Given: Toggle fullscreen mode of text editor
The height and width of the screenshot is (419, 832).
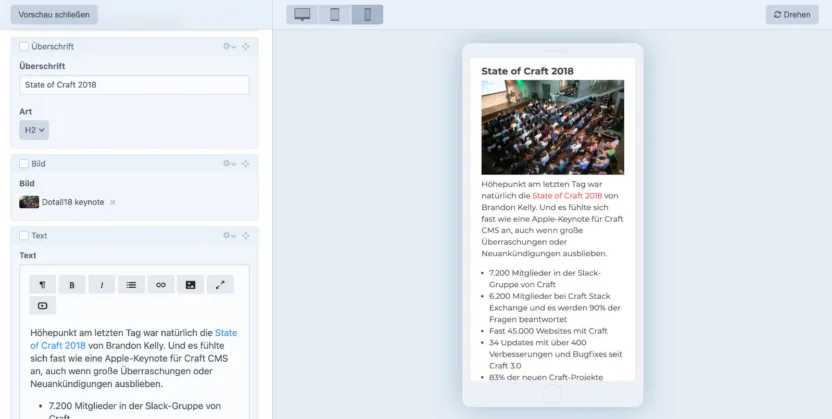Looking at the screenshot, I should (220, 285).
